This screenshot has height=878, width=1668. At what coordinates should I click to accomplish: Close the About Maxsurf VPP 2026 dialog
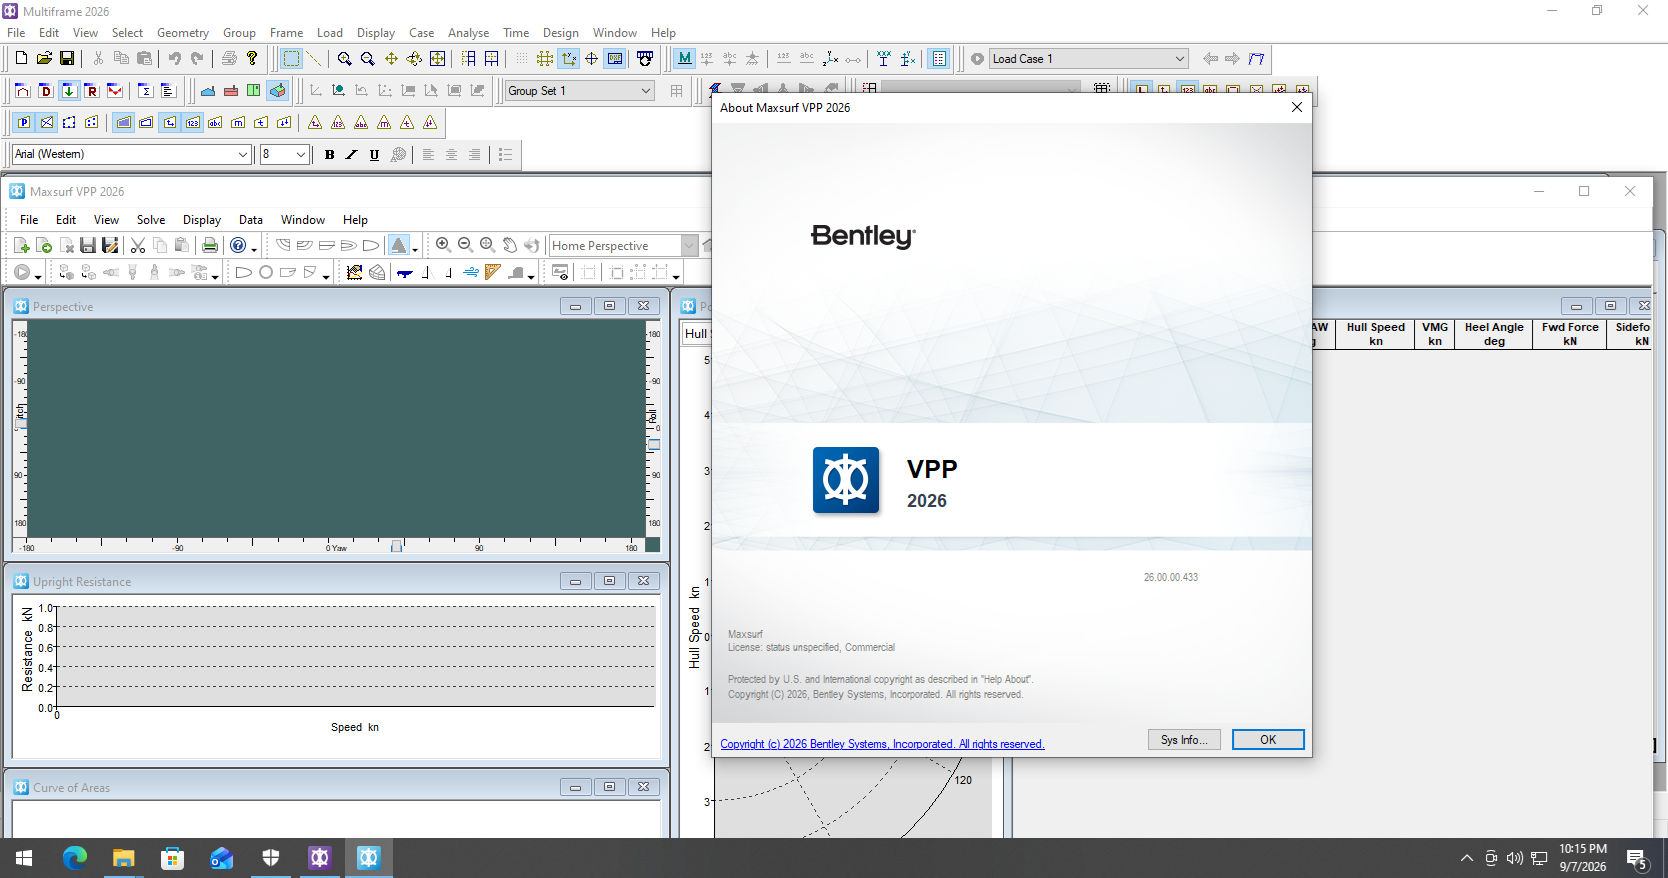click(x=1296, y=108)
